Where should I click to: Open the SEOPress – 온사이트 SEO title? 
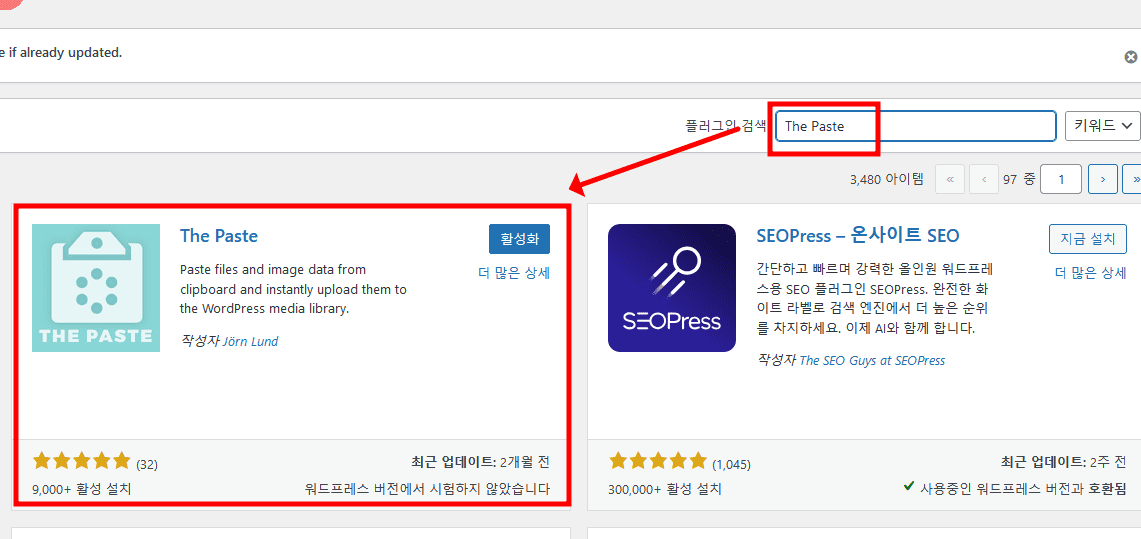pos(857,236)
